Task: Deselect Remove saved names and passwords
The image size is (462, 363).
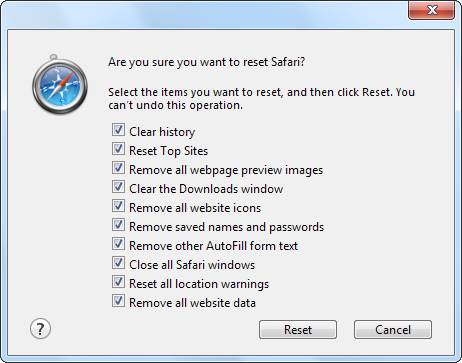Action: (118, 225)
